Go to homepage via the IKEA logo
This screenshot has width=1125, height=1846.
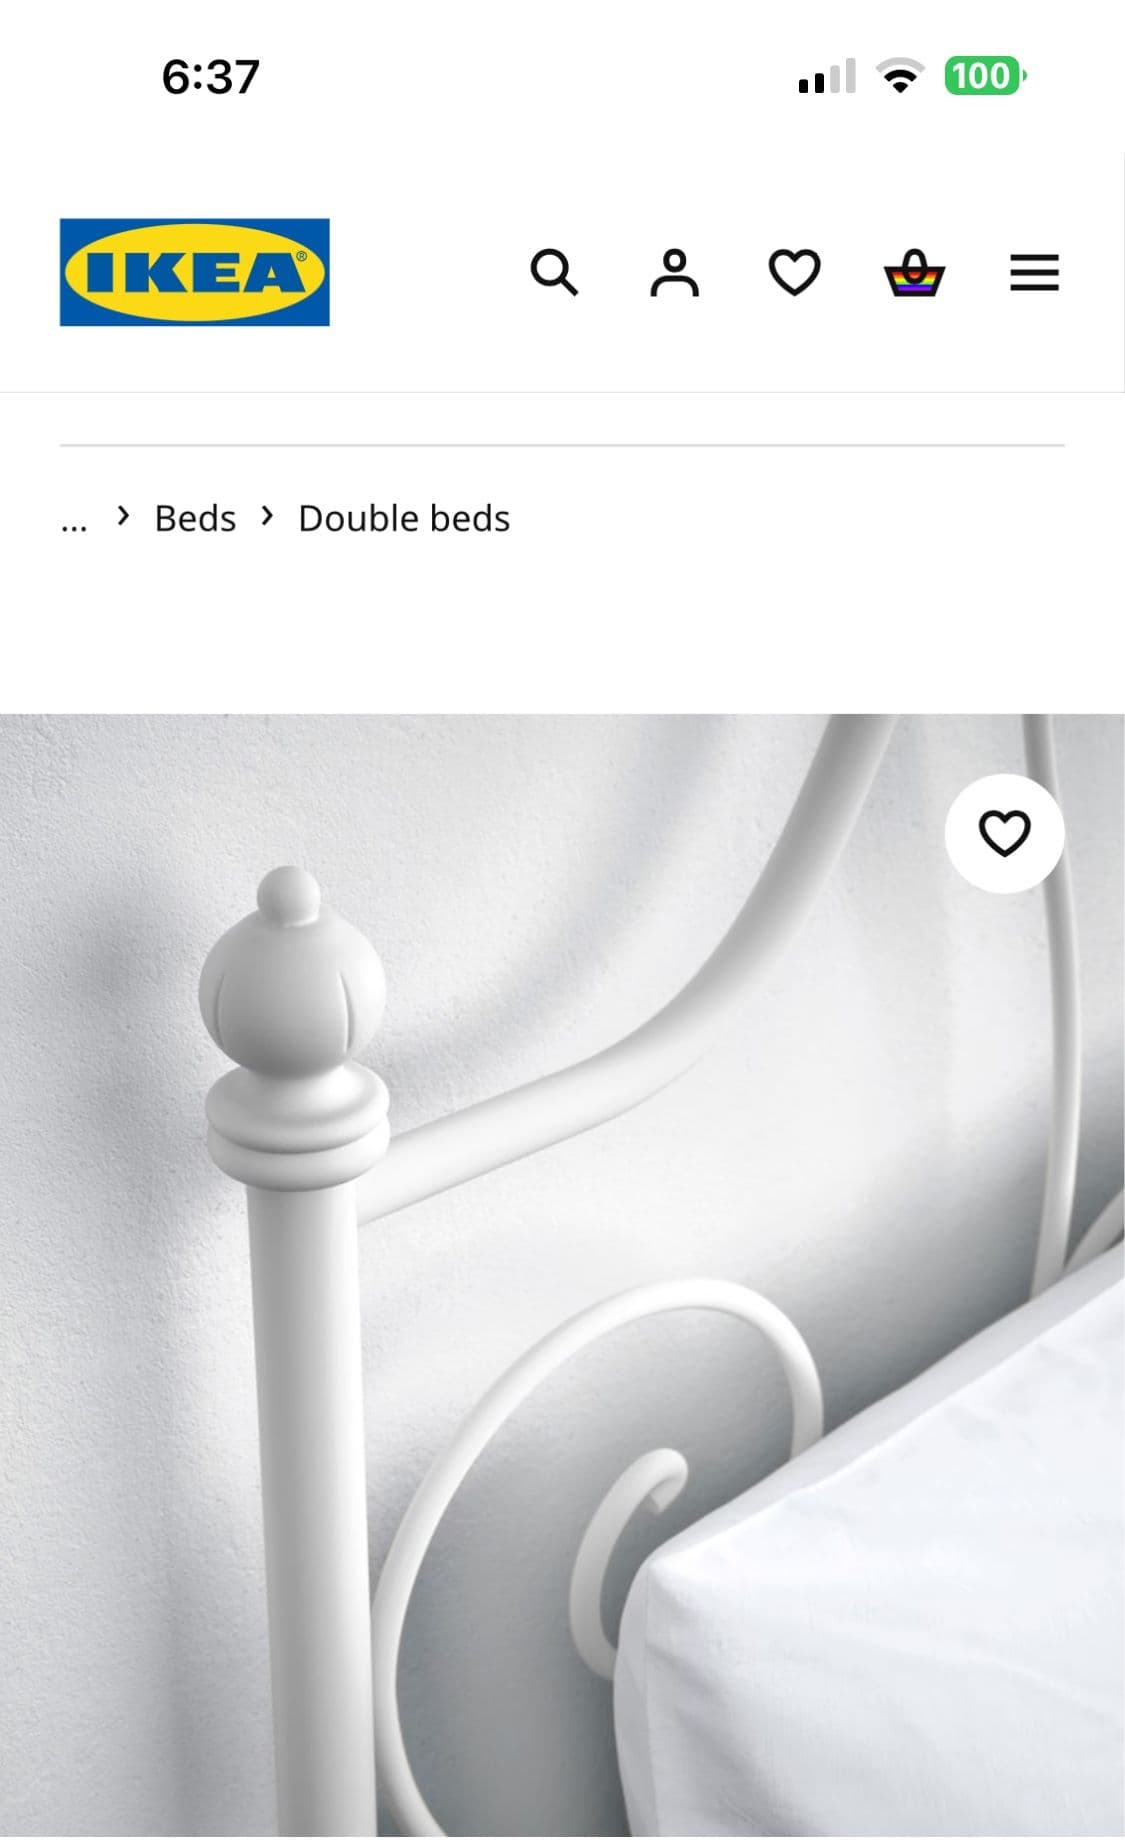[x=194, y=272]
